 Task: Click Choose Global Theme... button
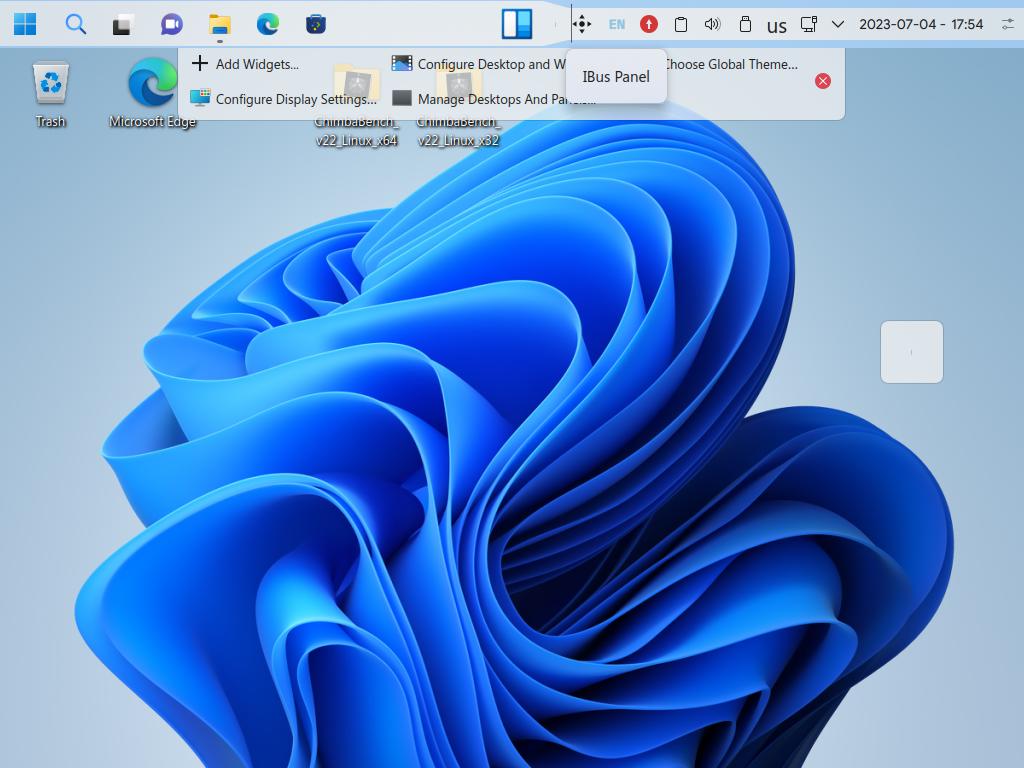click(732, 64)
